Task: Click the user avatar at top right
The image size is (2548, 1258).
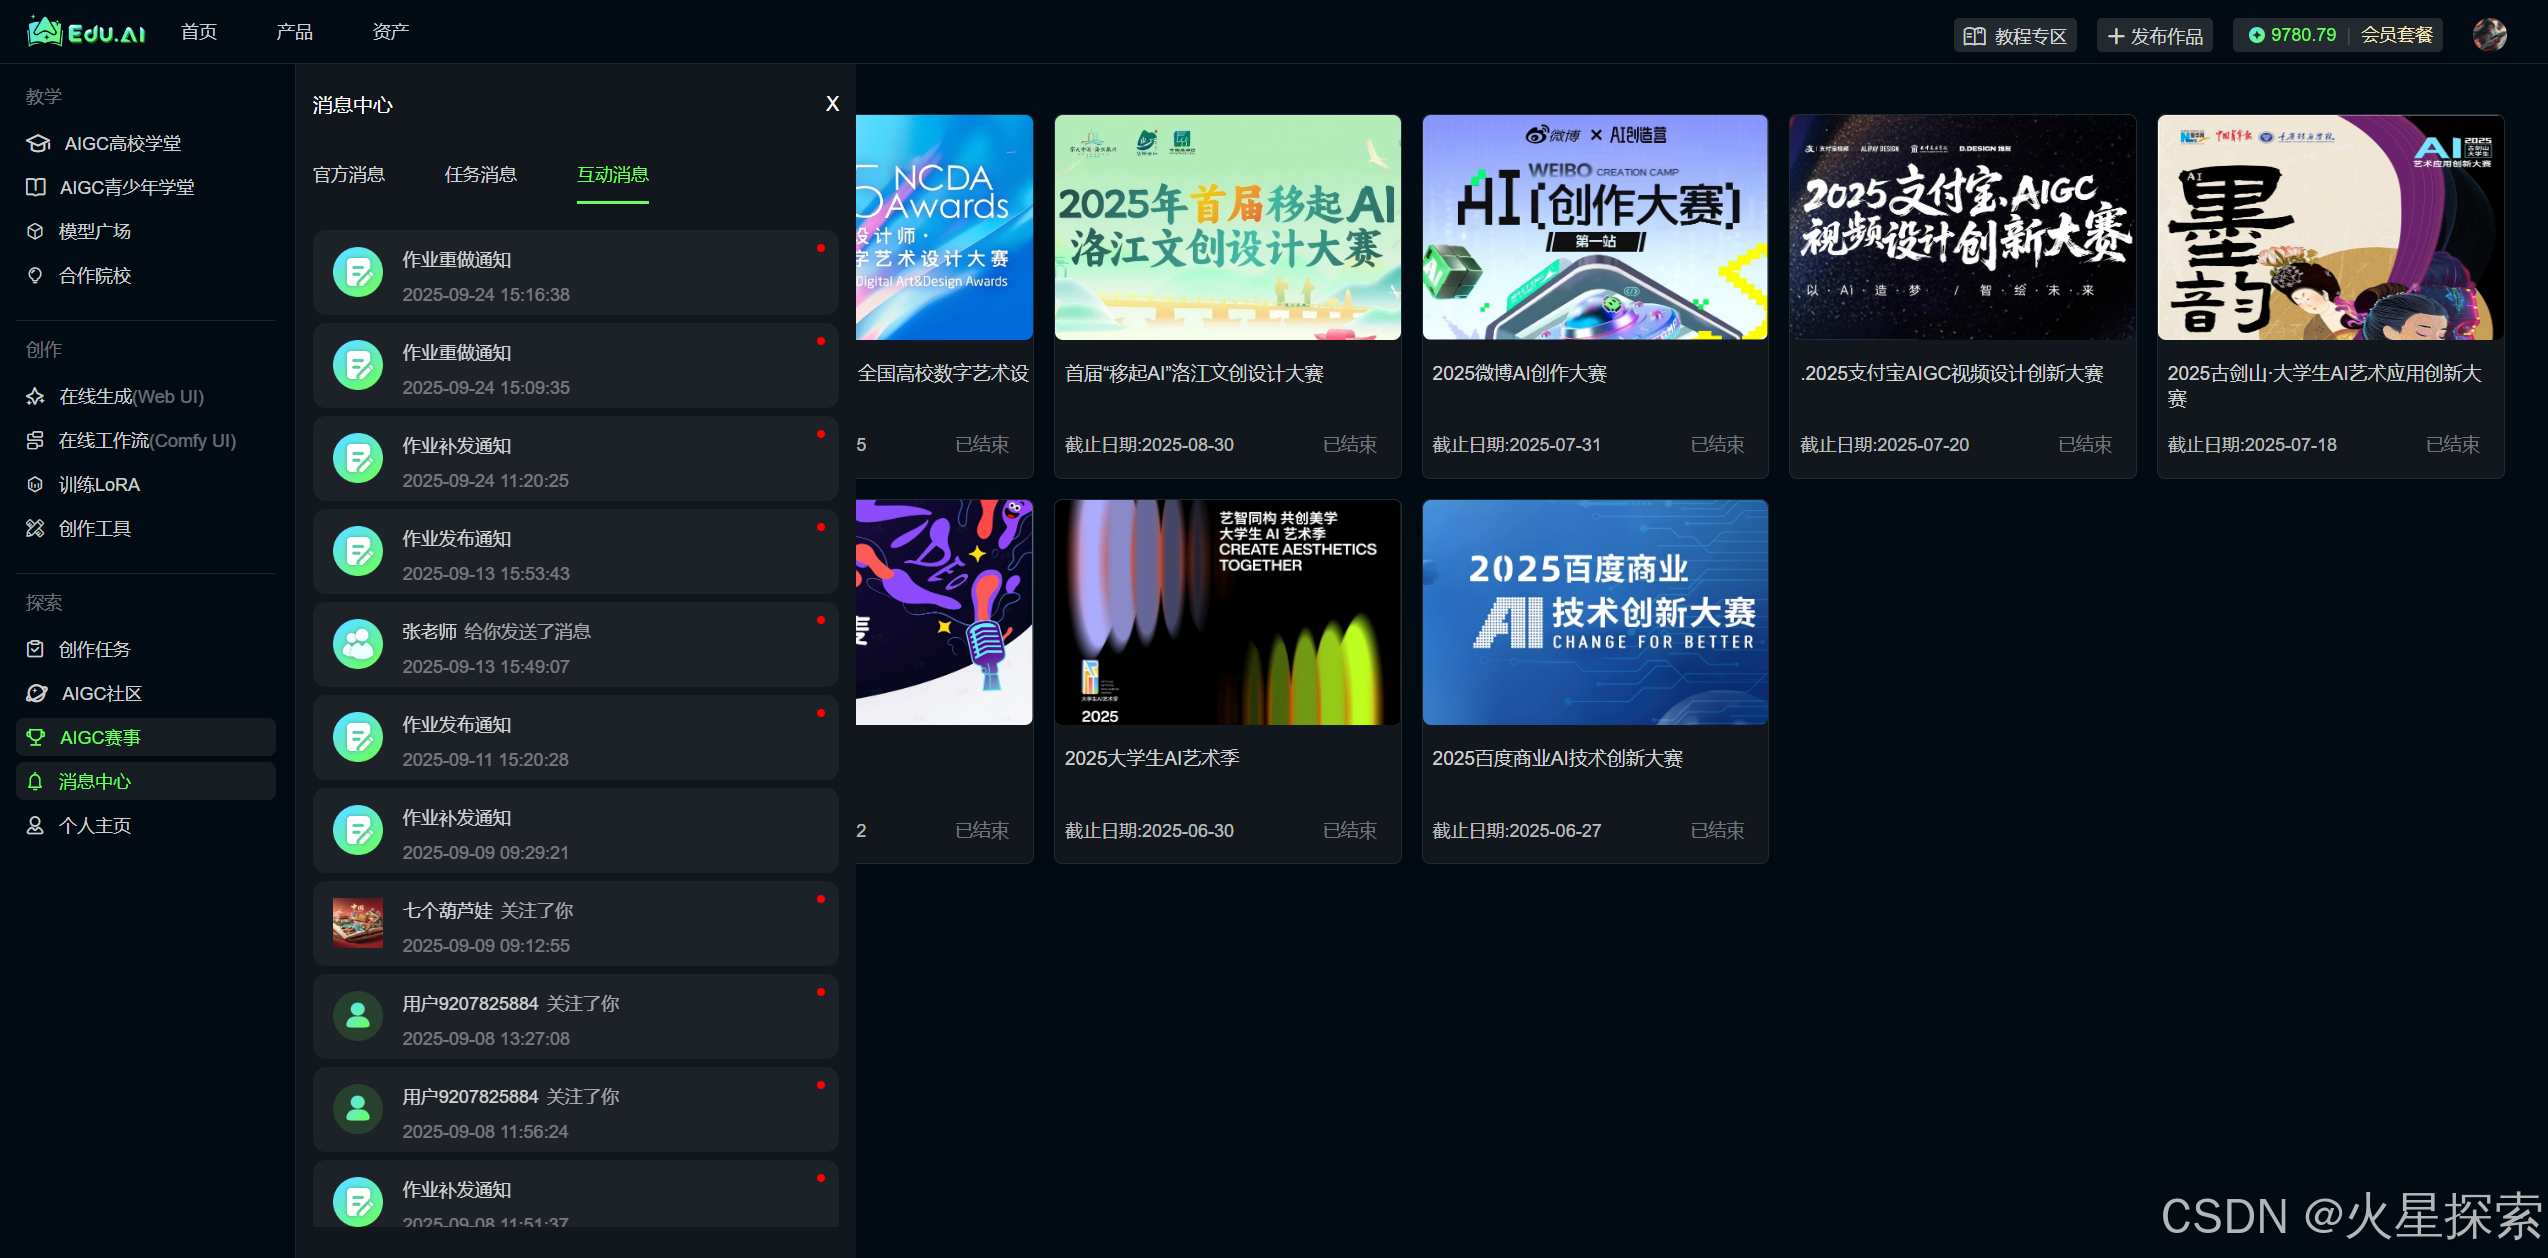Action: (2489, 35)
